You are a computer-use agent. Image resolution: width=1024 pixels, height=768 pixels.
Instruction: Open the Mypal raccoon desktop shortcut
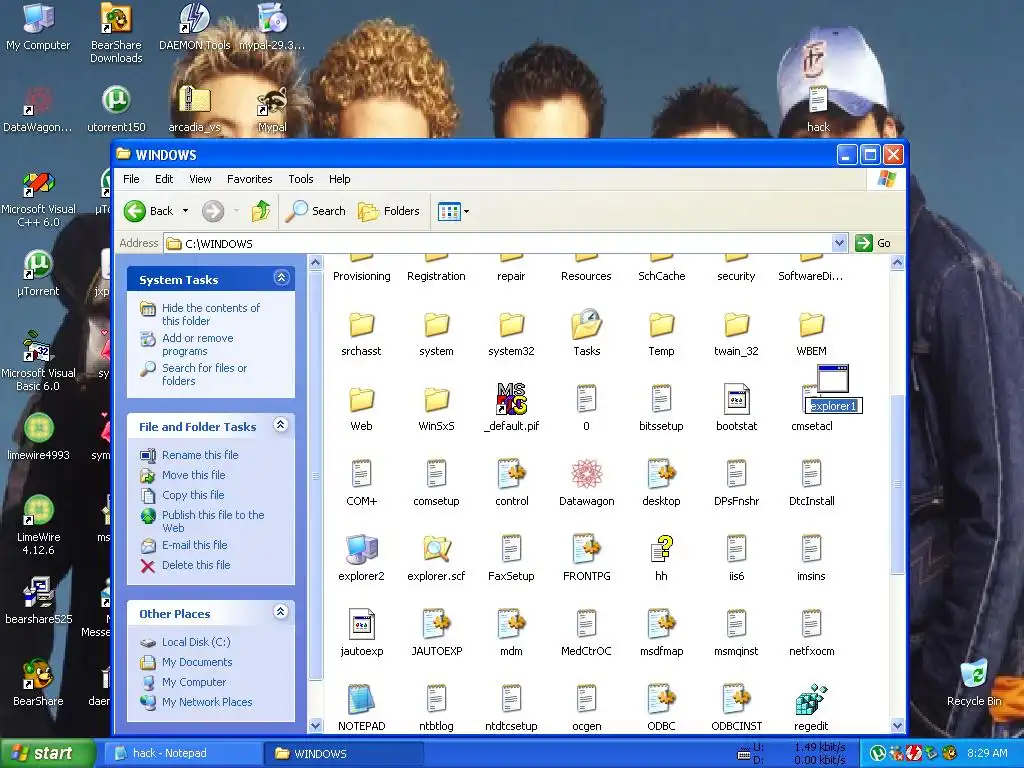(x=272, y=109)
